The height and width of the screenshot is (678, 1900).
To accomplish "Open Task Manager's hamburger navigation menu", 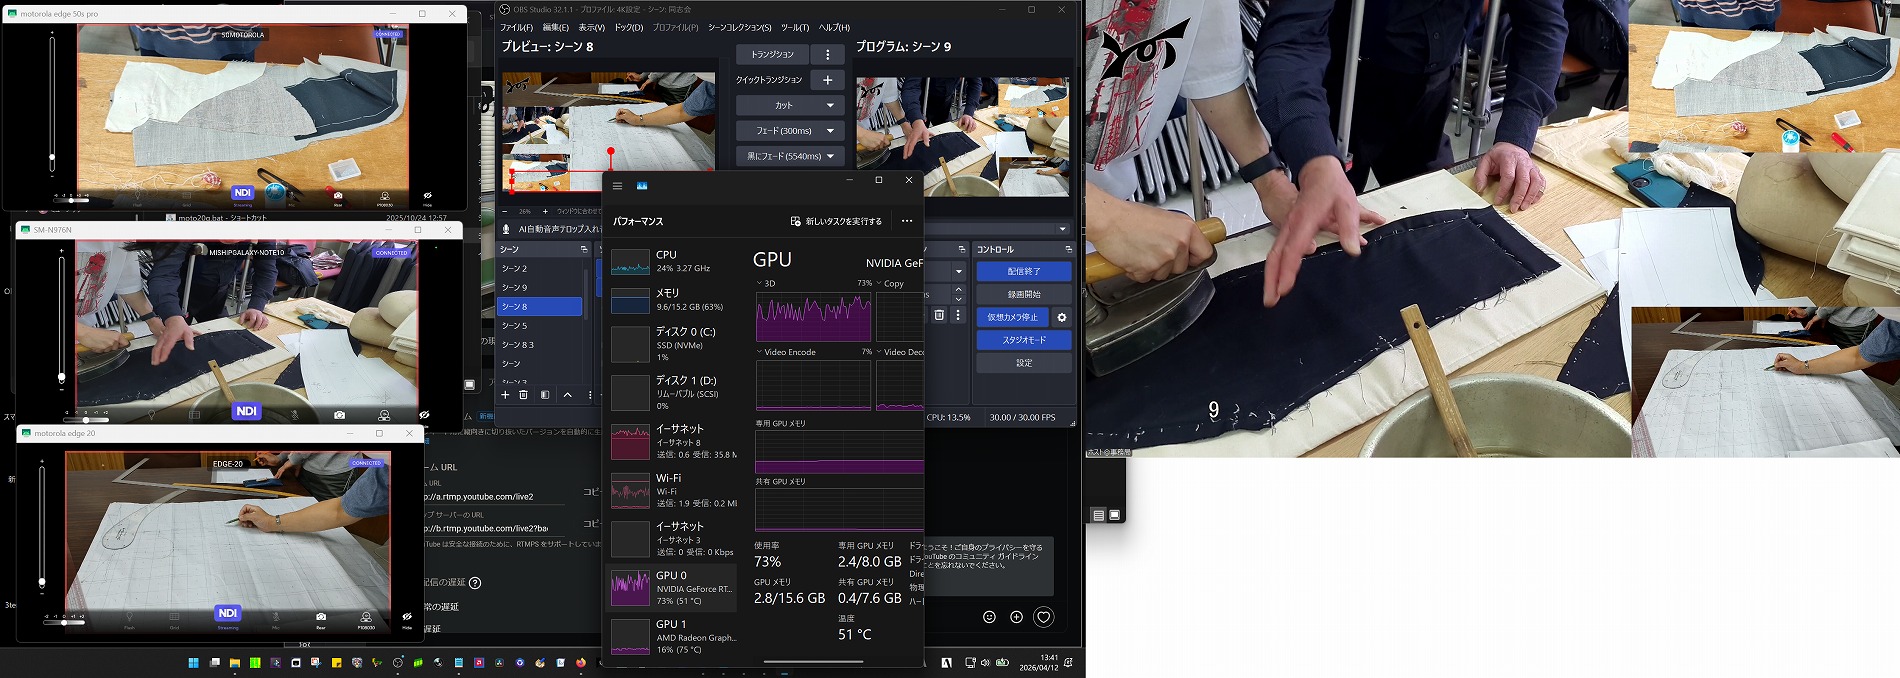I will tap(617, 186).
